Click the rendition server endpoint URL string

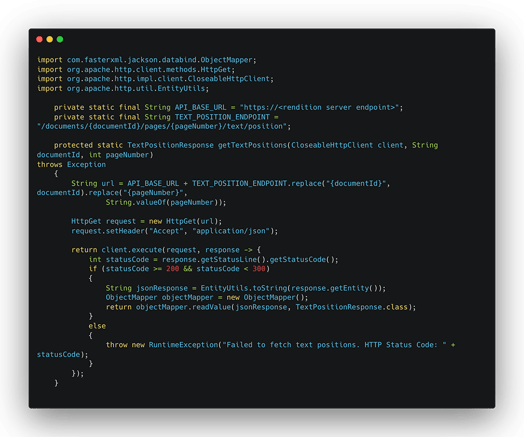321,107
